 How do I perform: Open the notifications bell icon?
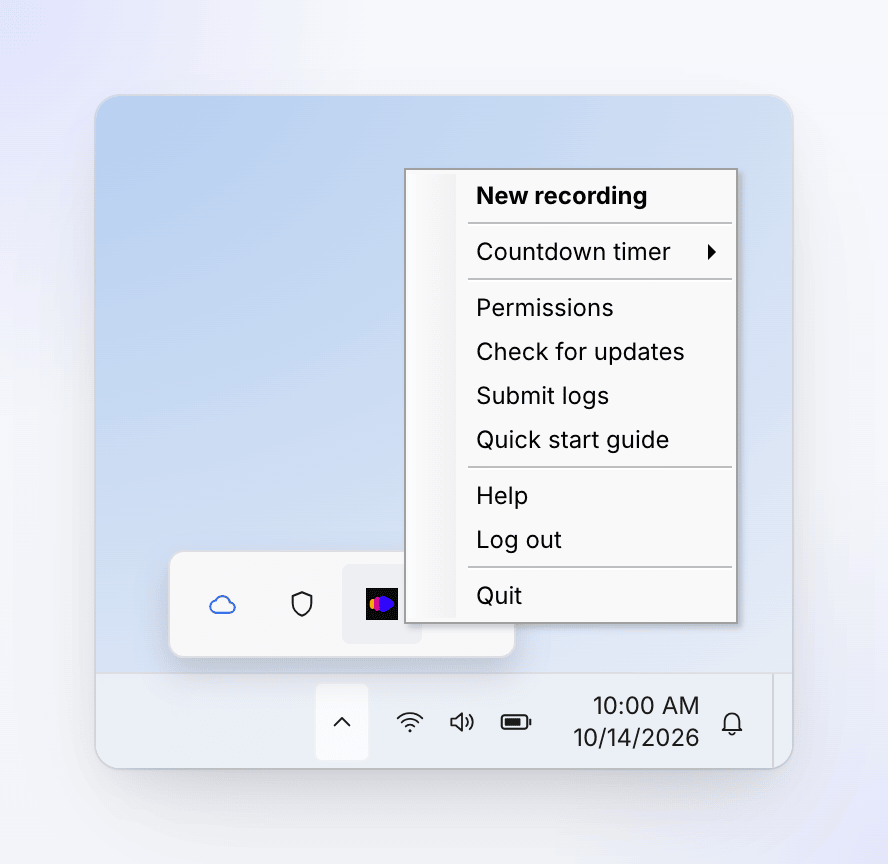point(732,723)
